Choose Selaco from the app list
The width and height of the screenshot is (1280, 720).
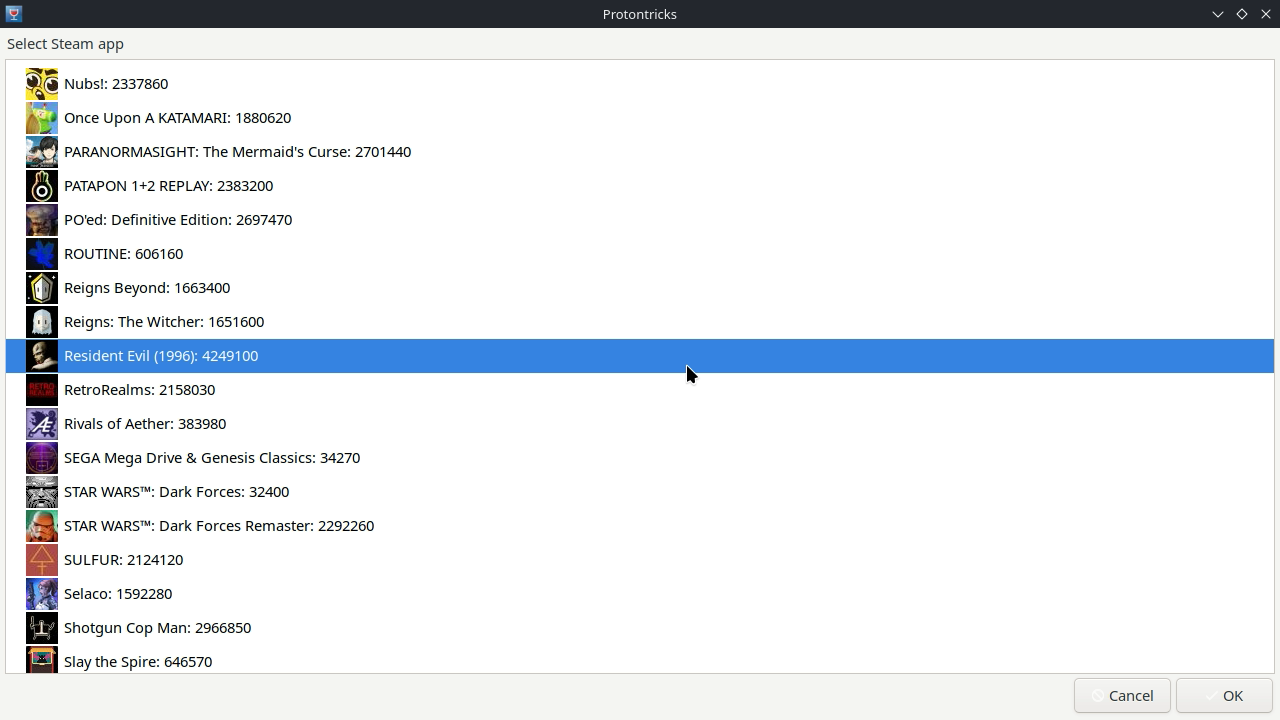(x=118, y=594)
